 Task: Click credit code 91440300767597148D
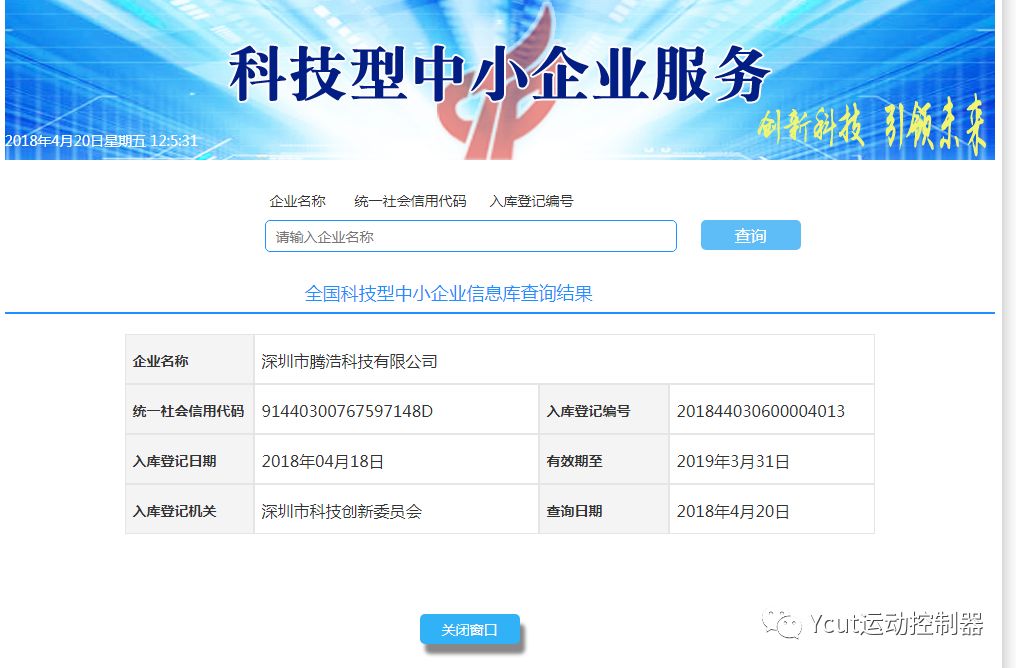tap(347, 411)
